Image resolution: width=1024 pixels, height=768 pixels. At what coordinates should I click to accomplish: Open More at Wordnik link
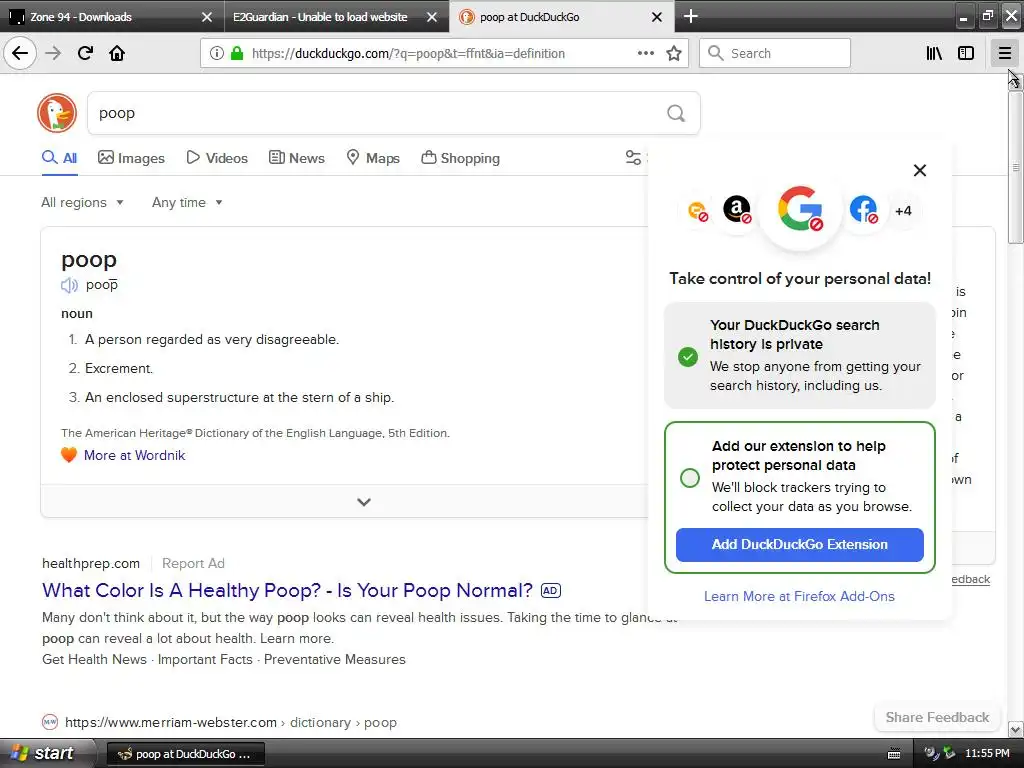(134, 455)
